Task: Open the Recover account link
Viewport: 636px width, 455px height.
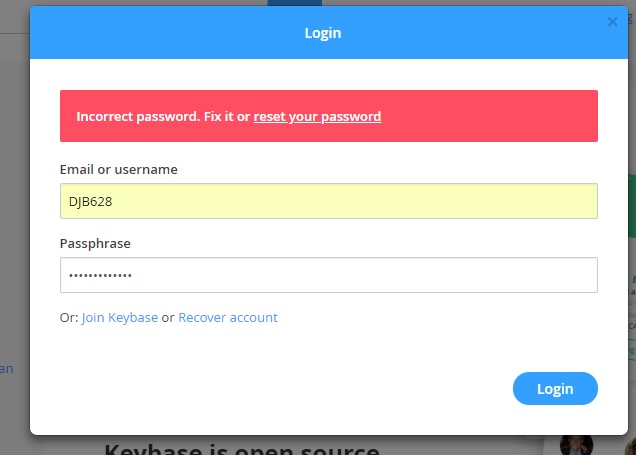Action: [228, 318]
